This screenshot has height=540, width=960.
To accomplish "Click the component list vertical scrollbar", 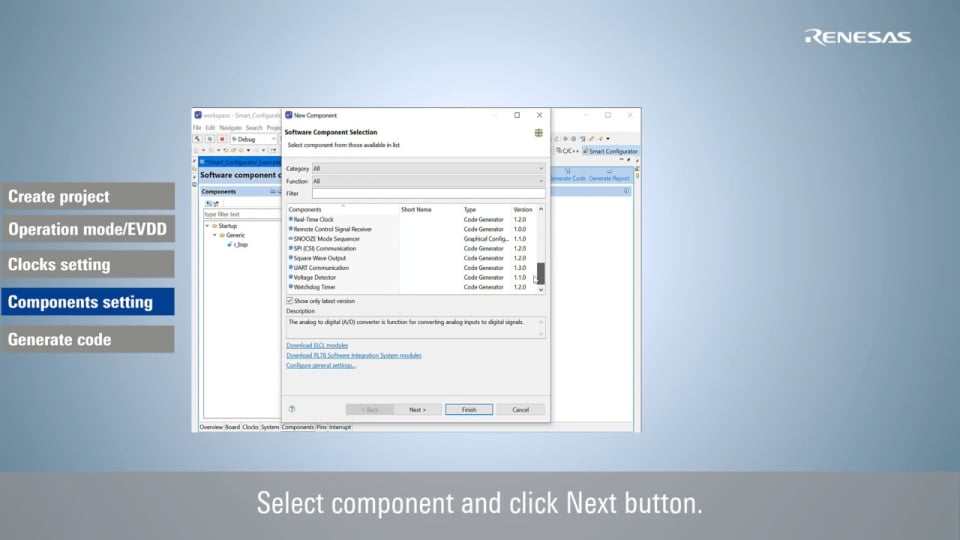I will [x=541, y=272].
